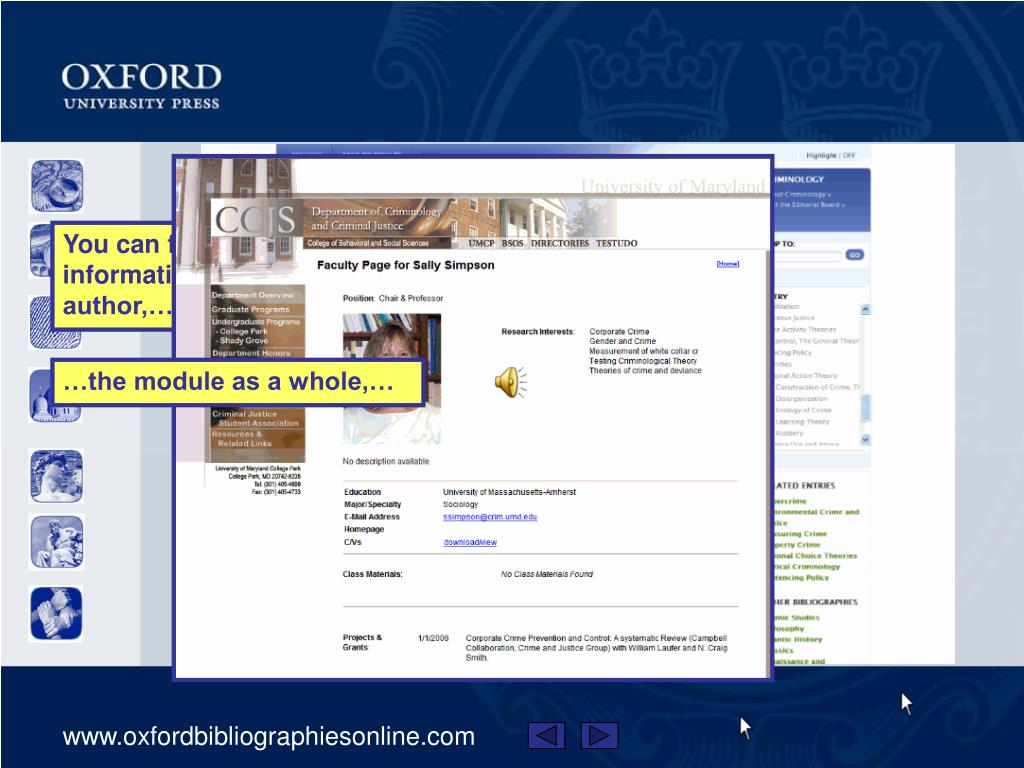The height and width of the screenshot is (768, 1024).
Task: Open related entry Choice Theories
Action: 816,556
